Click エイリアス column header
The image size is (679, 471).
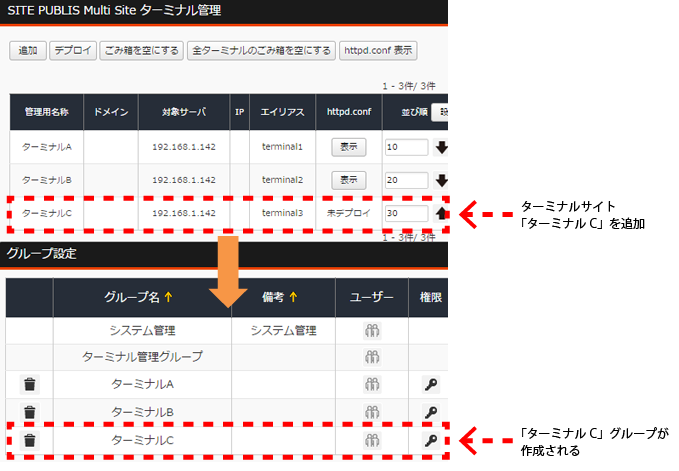coord(282,112)
